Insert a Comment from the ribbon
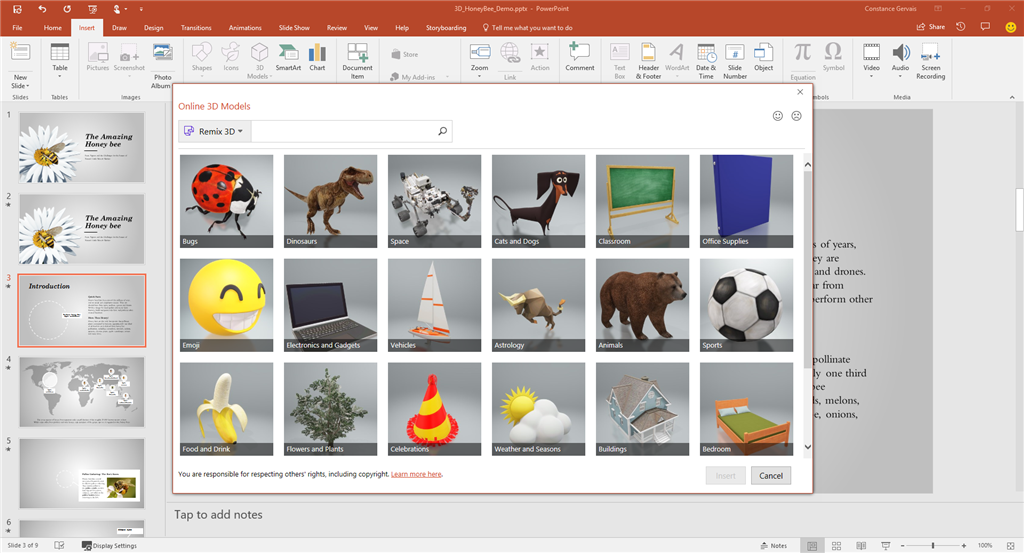The width and height of the screenshot is (1024, 553). [x=579, y=57]
